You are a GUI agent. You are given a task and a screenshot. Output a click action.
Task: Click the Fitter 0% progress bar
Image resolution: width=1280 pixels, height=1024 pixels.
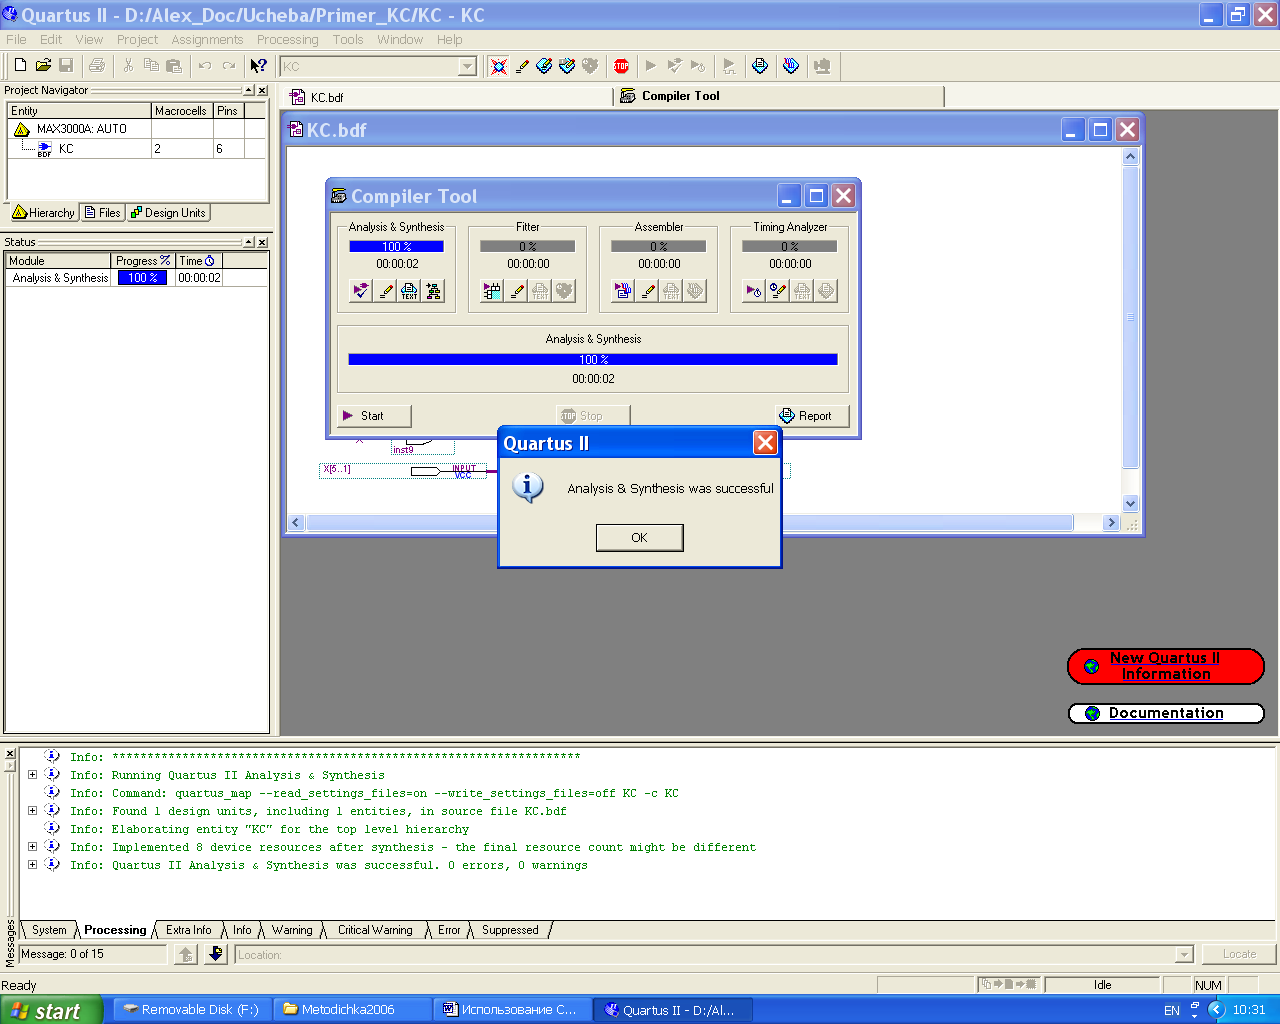click(527, 246)
